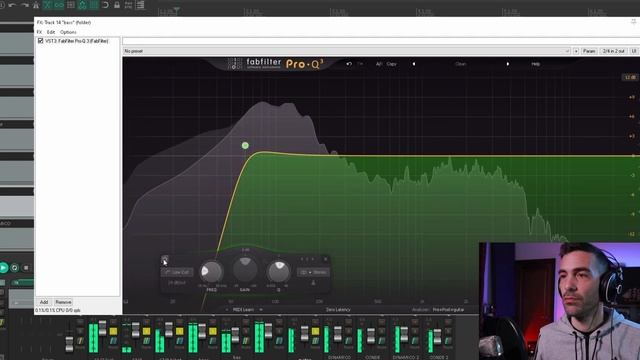640x360 pixels.
Task: Open the FX menu in FX window
Action: coord(39,32)
